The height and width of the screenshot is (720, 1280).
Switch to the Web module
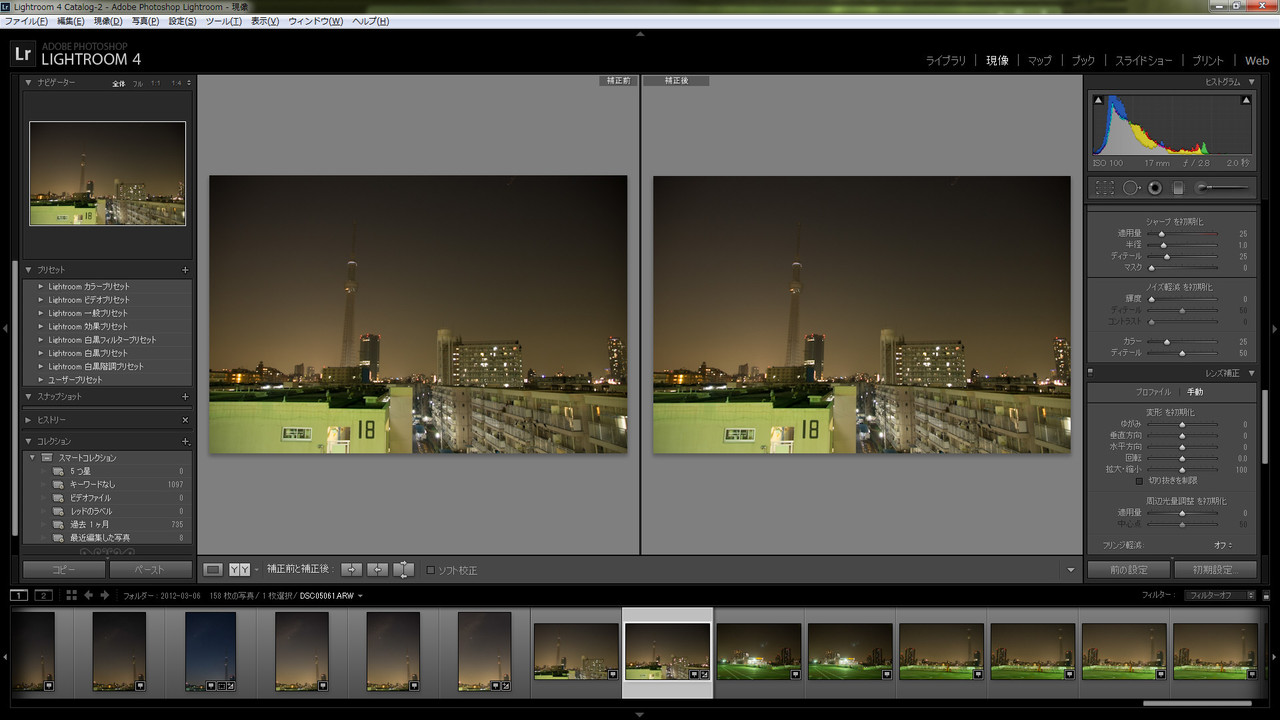tap(1256, 61)
